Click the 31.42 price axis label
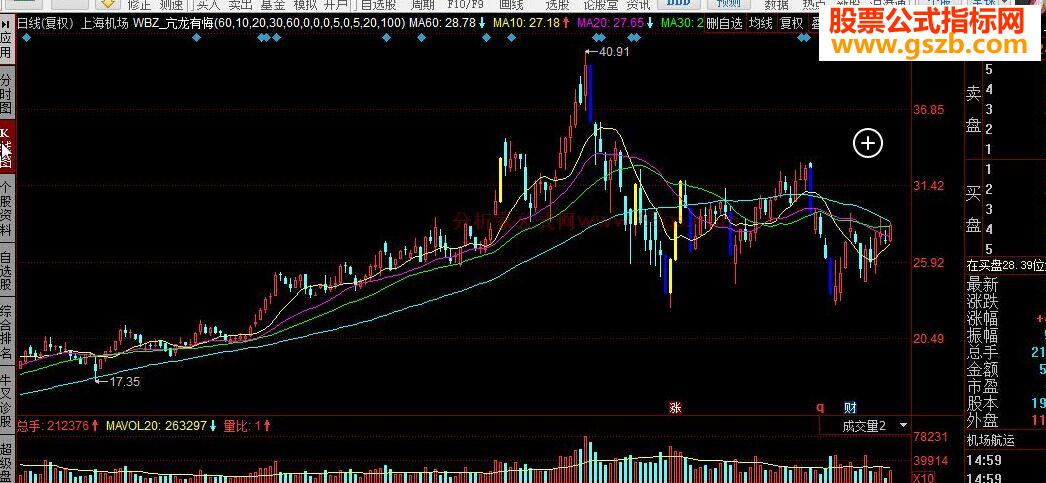This screenshot has width=1046, height=483. [x=929, y=185]
